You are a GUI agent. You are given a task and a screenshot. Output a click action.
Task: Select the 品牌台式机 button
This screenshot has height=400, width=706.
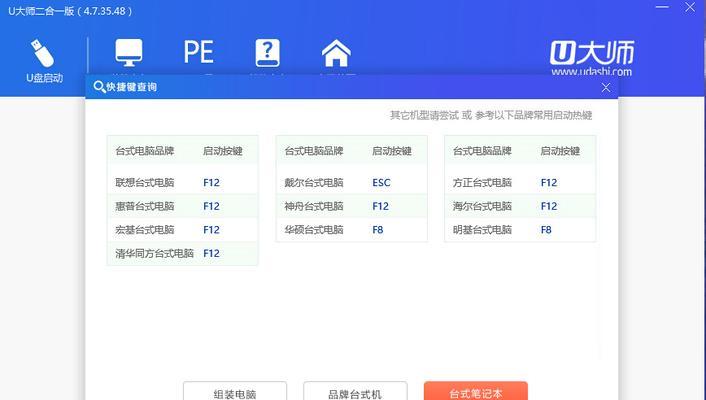355,391
